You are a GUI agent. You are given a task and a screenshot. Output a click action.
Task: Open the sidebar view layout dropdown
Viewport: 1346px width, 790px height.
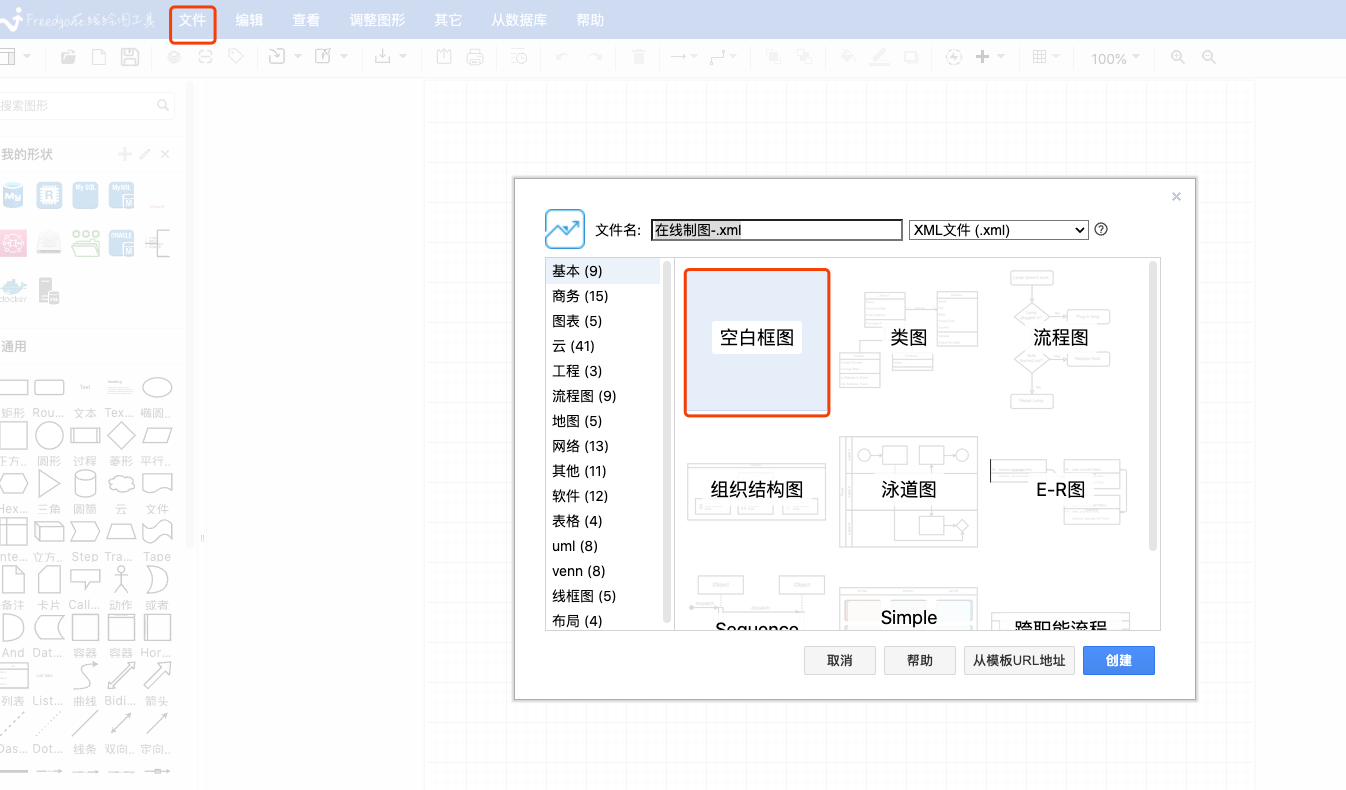(15, 57)
